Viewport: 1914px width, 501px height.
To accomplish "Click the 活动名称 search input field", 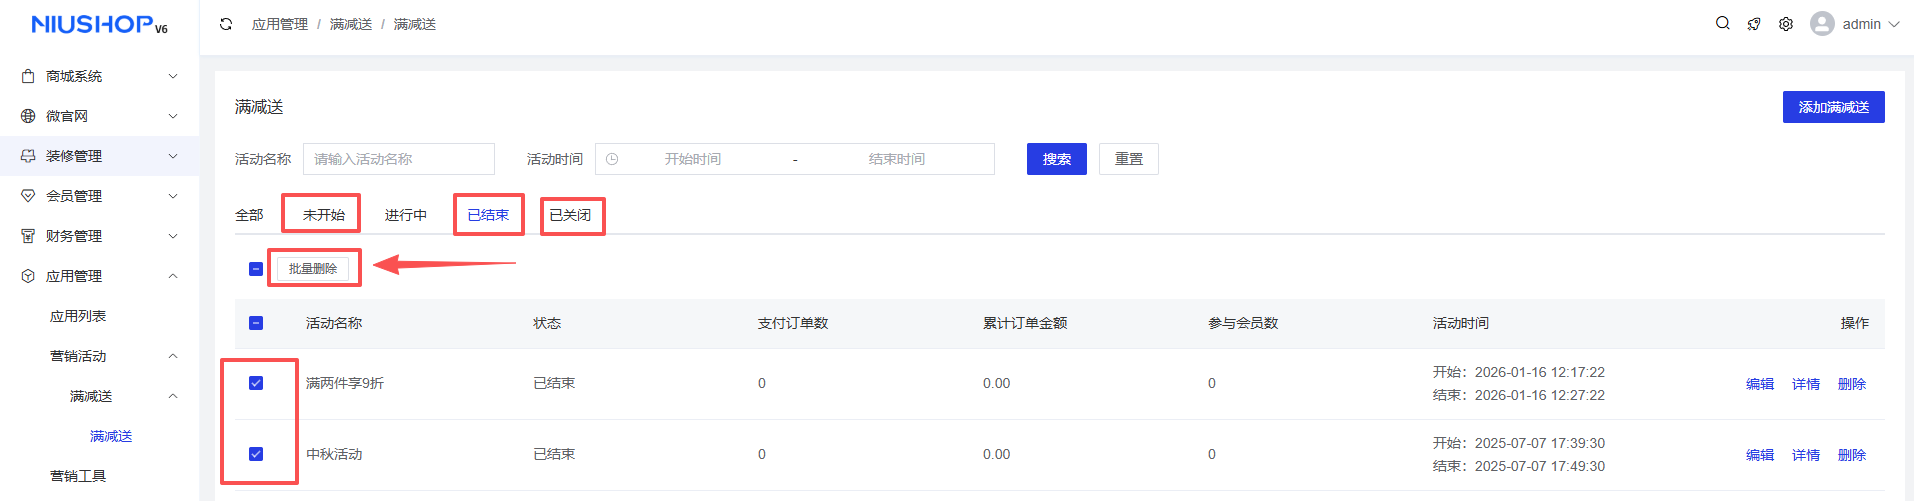I will tap(398, 159).
